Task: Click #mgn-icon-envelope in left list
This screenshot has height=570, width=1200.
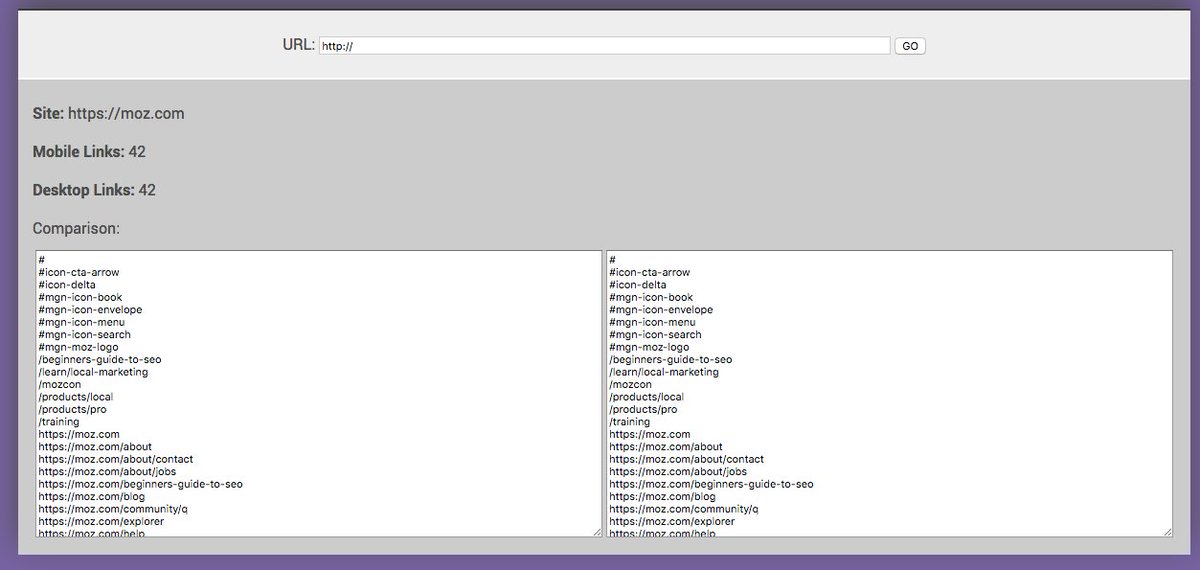Action: tap(90, 310)
